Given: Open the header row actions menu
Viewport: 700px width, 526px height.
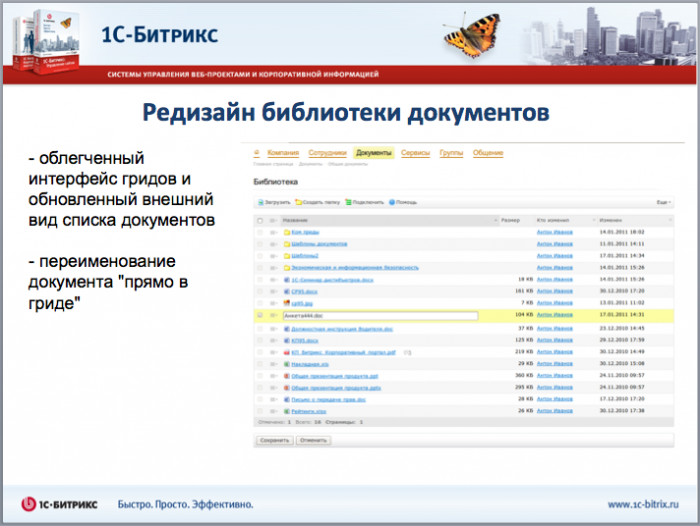Looking at the screenshot, I should pyautogui.click(x=273, y=221).
